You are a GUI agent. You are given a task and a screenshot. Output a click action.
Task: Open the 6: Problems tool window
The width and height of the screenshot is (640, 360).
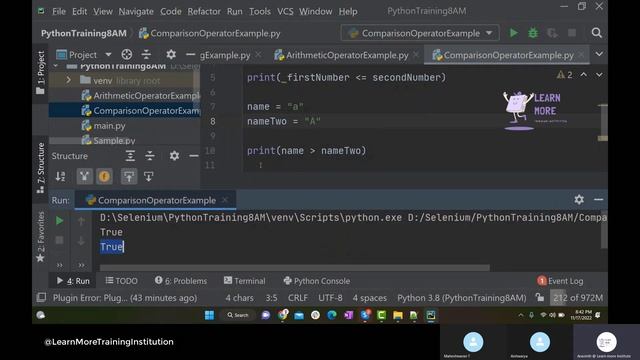coord(181,281)
